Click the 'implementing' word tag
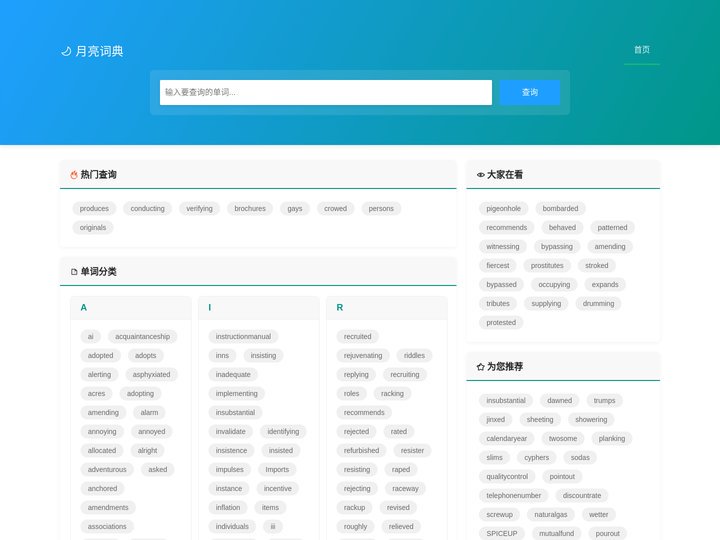The height and width of the screenshot is (540, 720). [236, 394]
